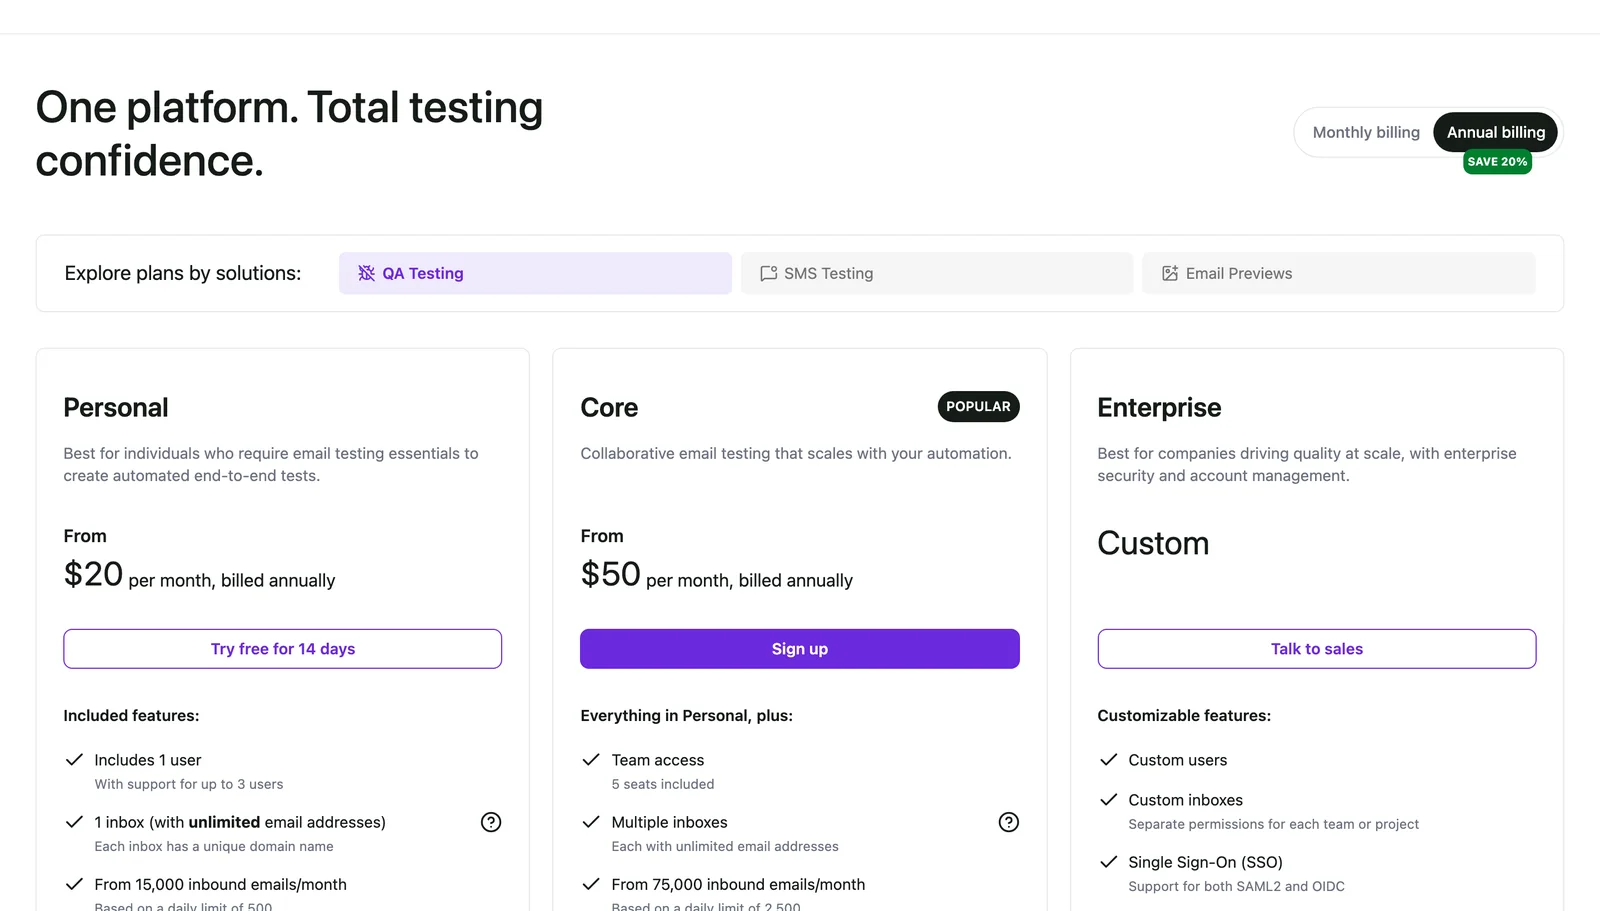Screen dimensions: 1600x911
Task: Click checkmark beside From 15,000 inbound emails/month
Action: click(74, 884)
